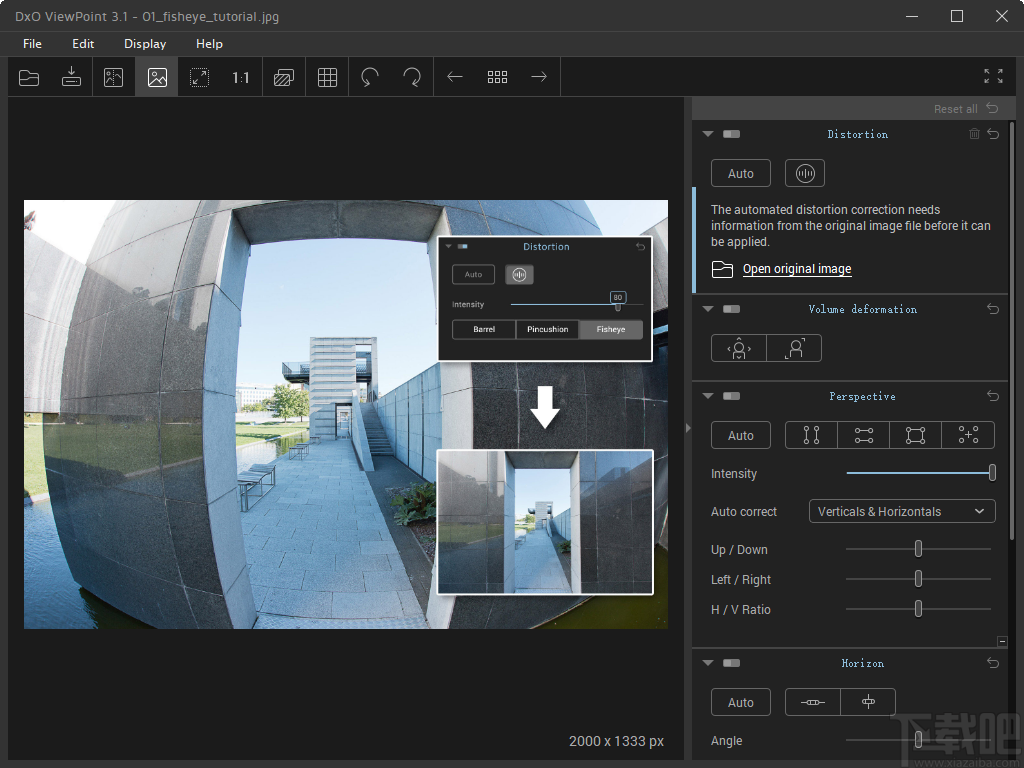Click the save/export image toolbar icon
1024x768 pixels.
[x=71, y=77]
